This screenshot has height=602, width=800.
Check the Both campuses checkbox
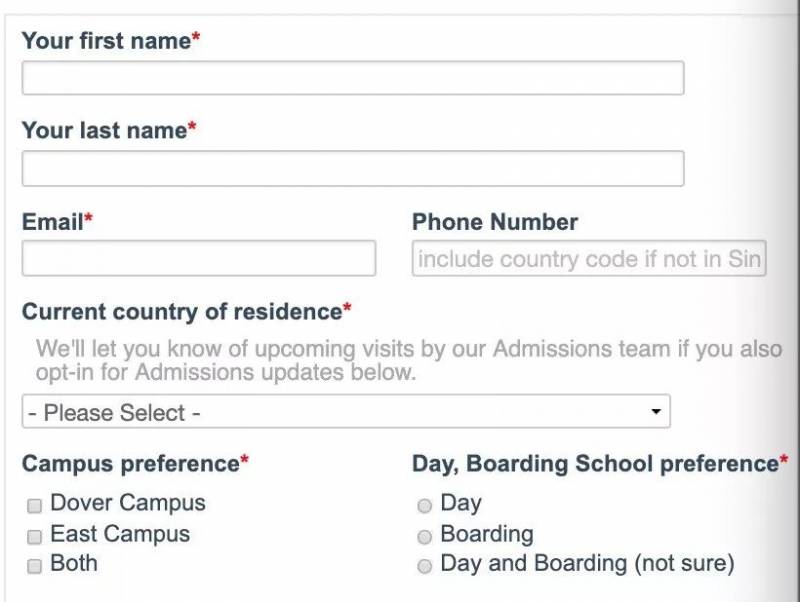click(35, 566)
